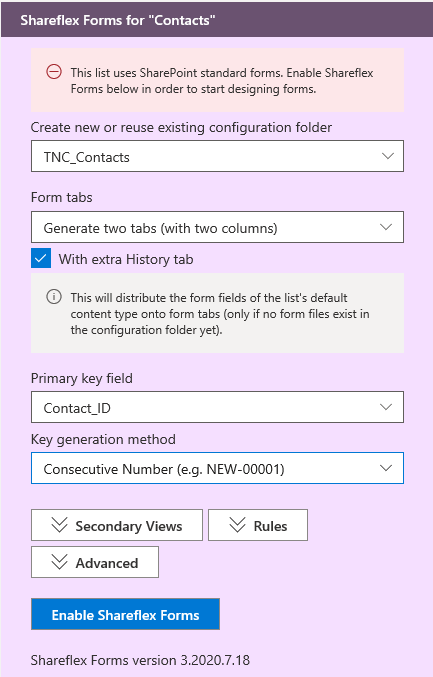Click the Primary key field chevron
Image resolution: width=433 pixels, height=677 pixels.
386,407
